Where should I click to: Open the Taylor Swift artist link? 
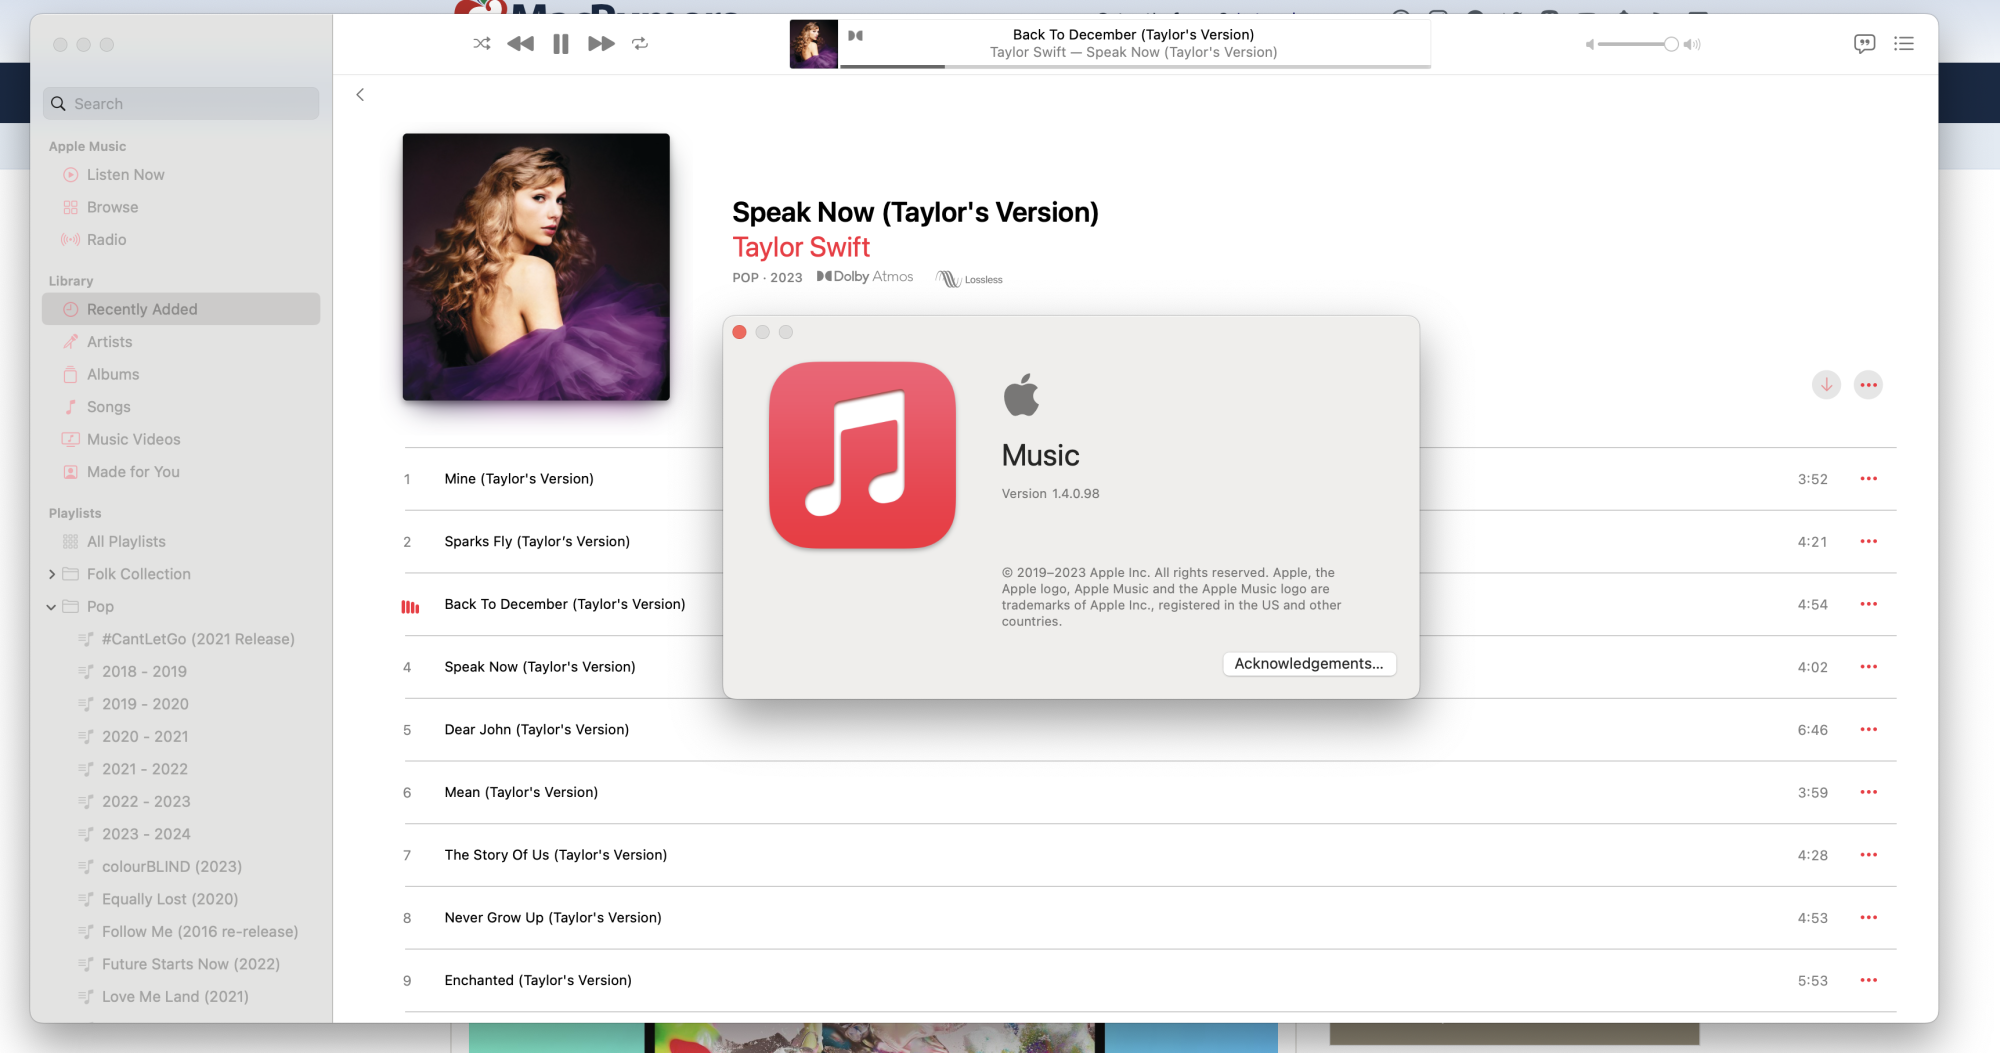pos(801,247)
